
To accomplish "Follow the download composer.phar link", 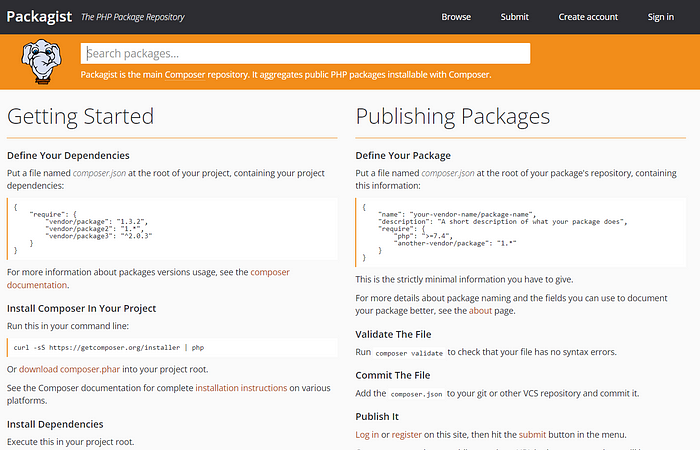I will tap(69, 369).
